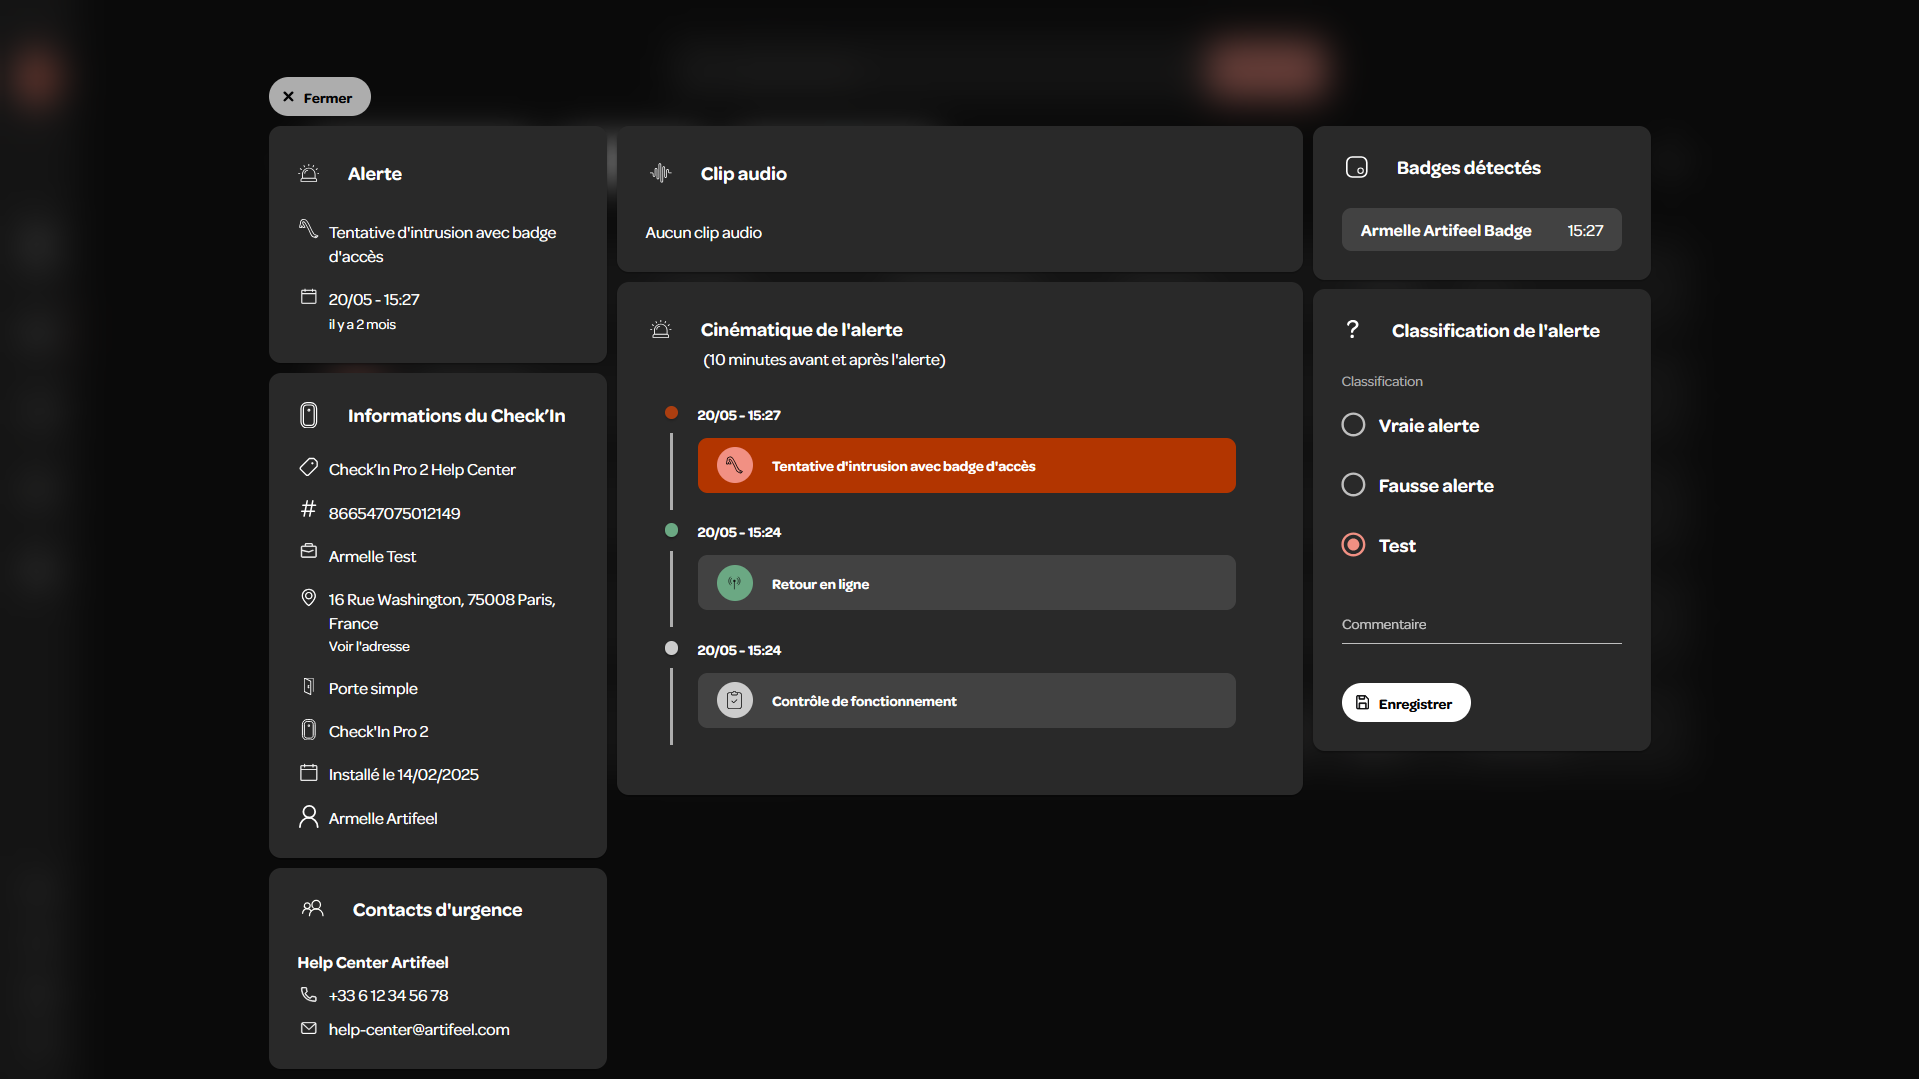
Task: Select the Test classification radio button
Action: click(x=1353, y=545)
